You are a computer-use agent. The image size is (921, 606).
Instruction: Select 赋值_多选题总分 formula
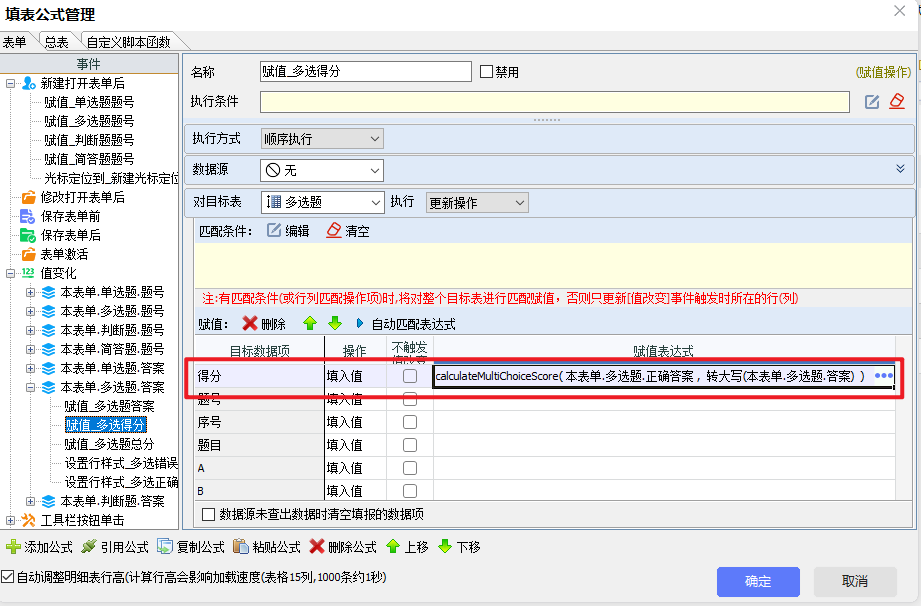click(x=109, y=444)
